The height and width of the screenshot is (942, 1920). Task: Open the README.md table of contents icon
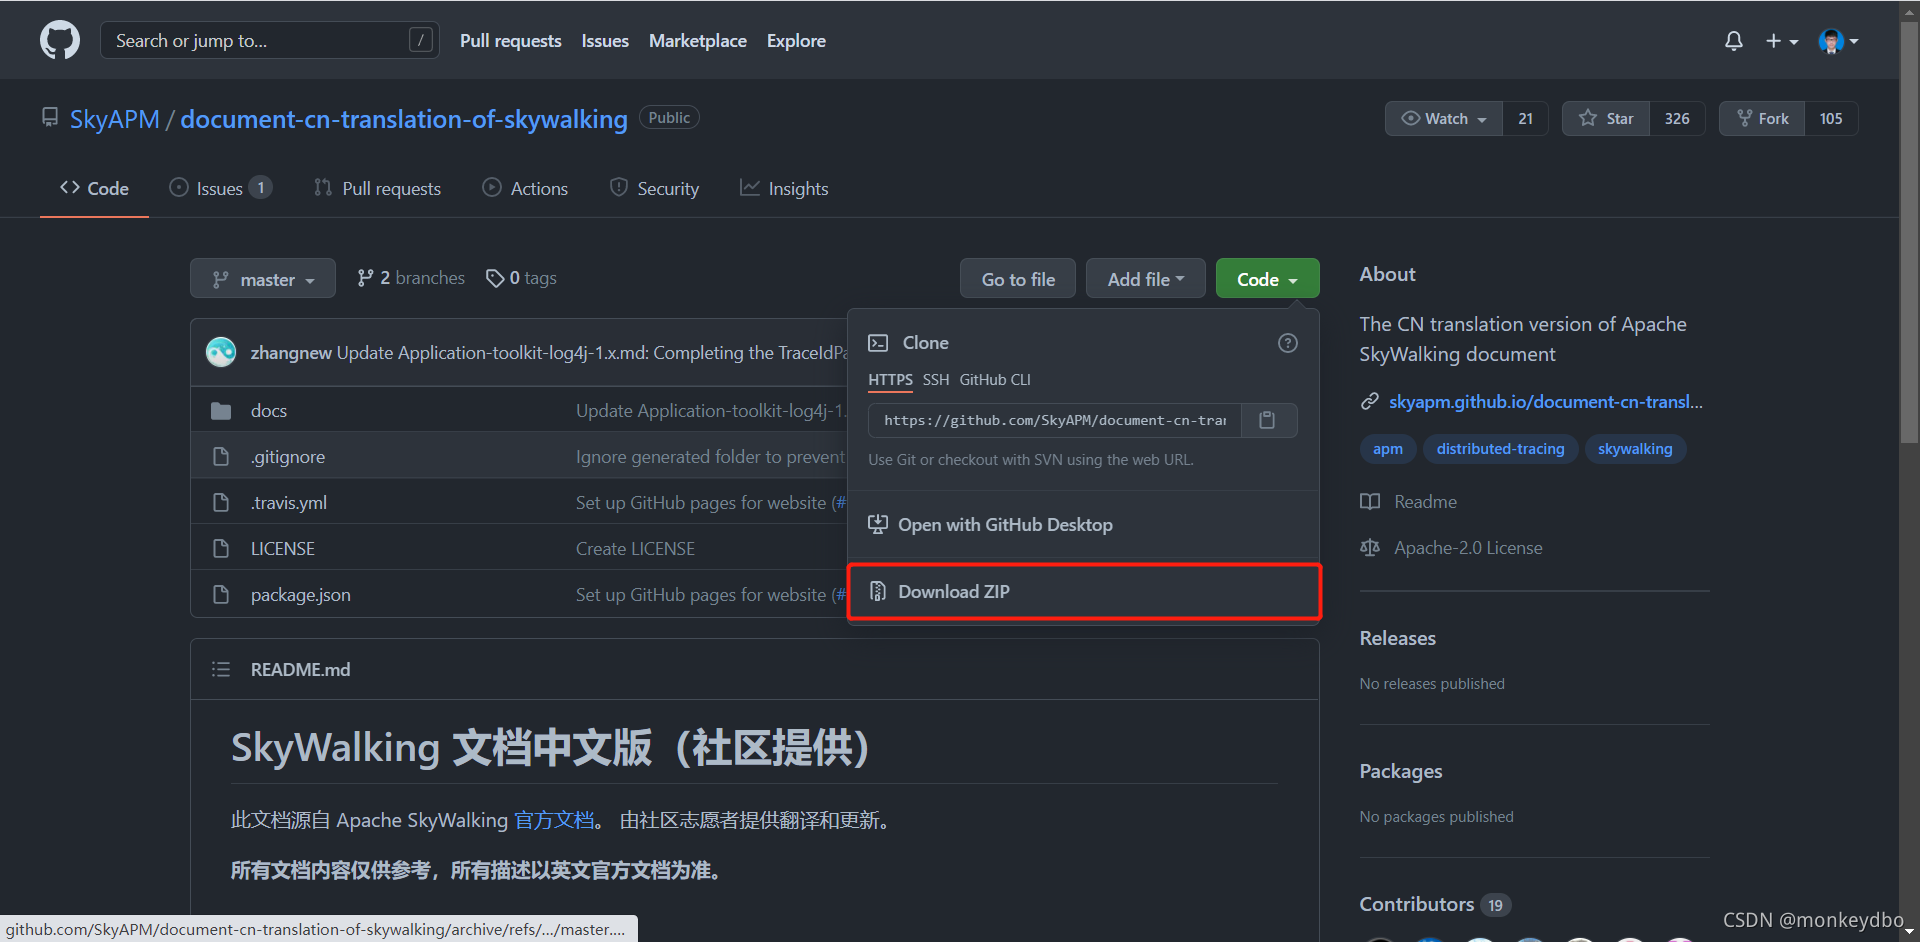pos(221,669)
